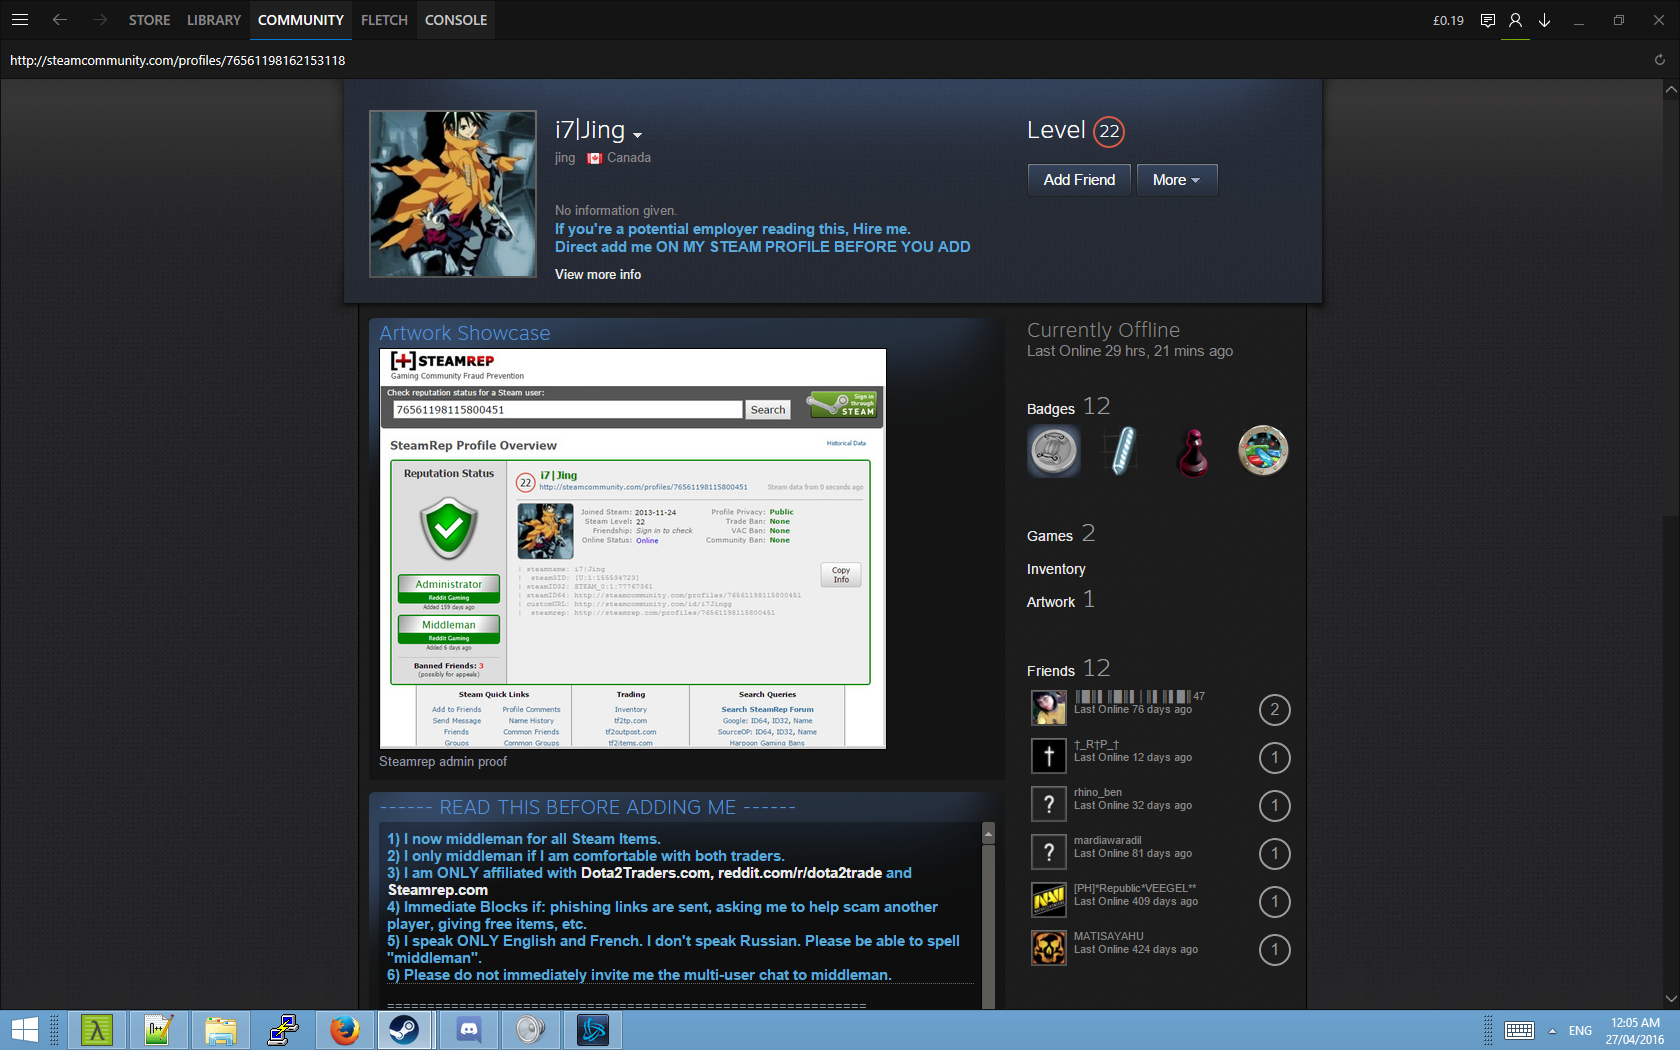This screenshot has height=1050, width=1680.
Task: Expand the i7|Jing name history dropdown
Action: point(638,135)
